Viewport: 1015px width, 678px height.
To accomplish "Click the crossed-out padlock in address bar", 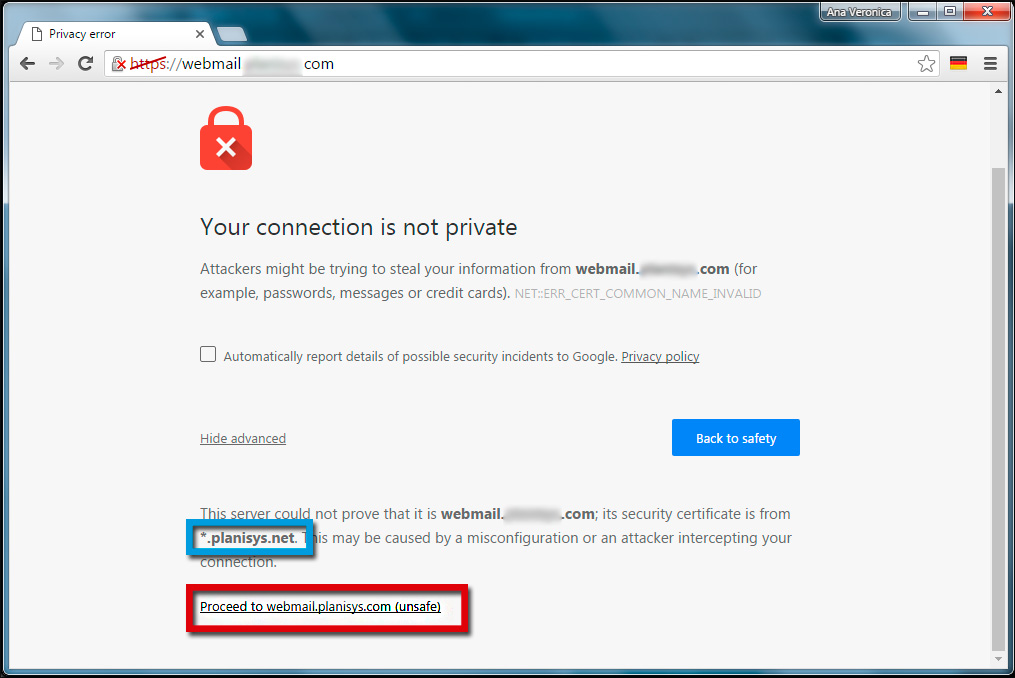I will point(118,63).
